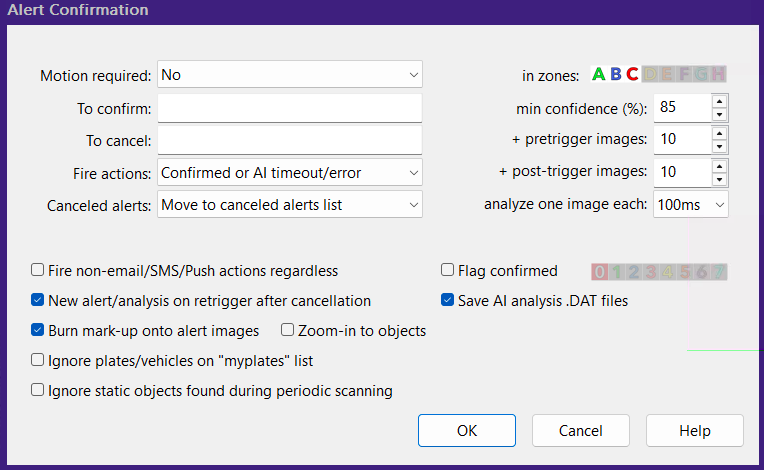Image resolution: width=764 pixels, height=470 pixels.
Task: Toggle zone B in zones selector
Action: pos(616,74)
